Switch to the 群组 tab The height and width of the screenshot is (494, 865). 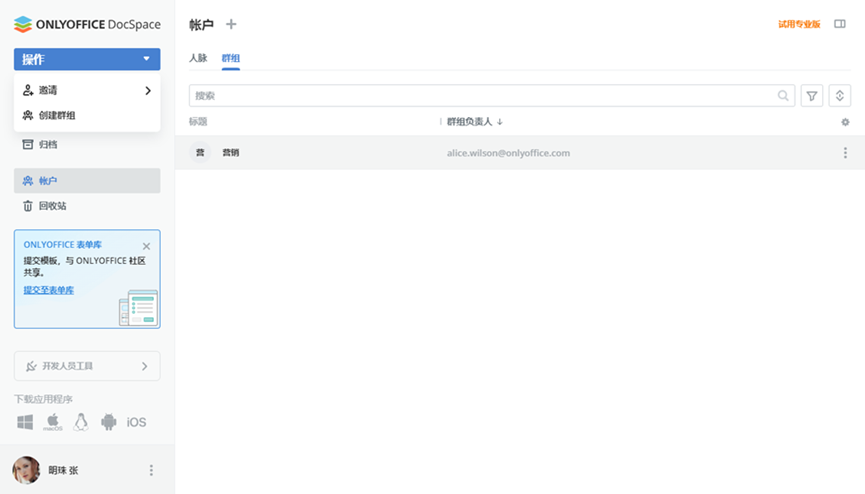point(231,58)
